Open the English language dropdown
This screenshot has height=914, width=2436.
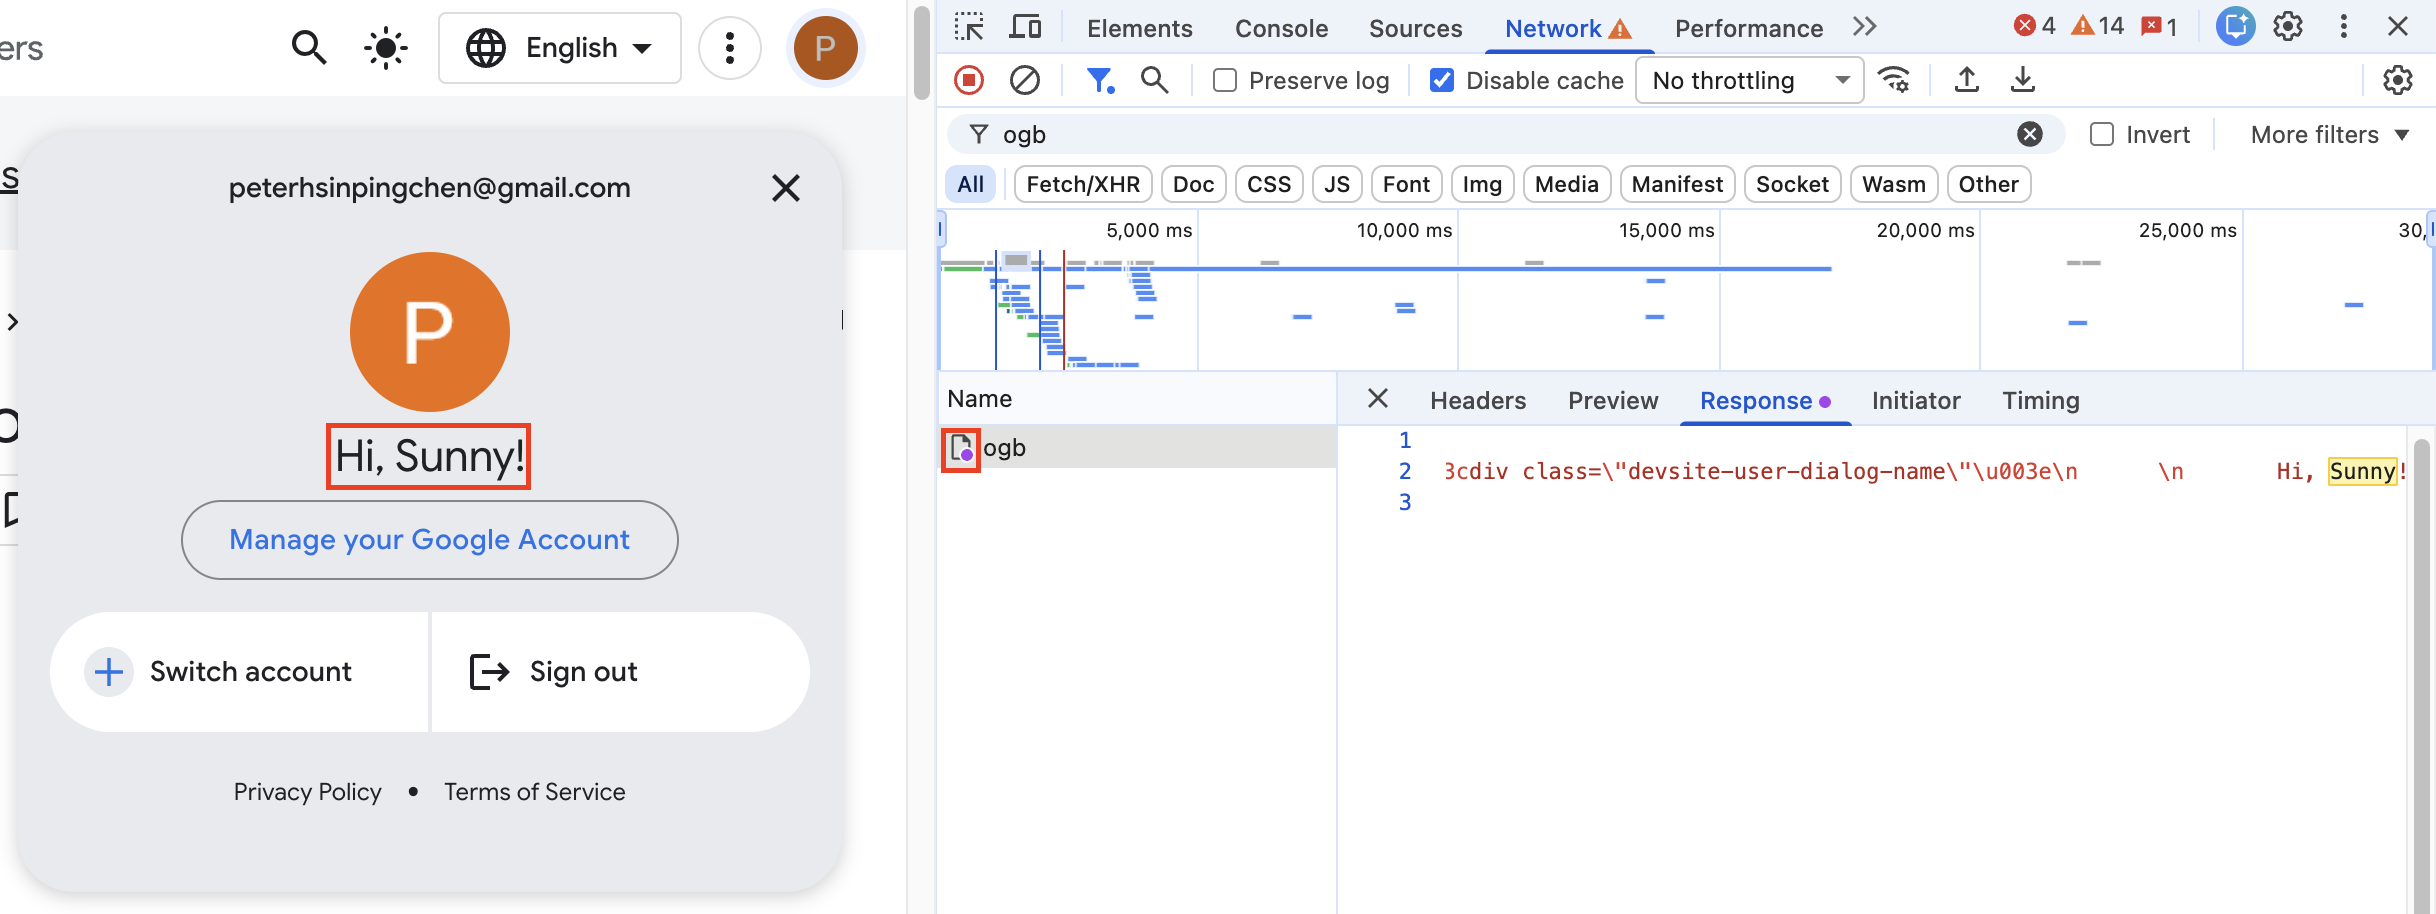coord(560,48)
